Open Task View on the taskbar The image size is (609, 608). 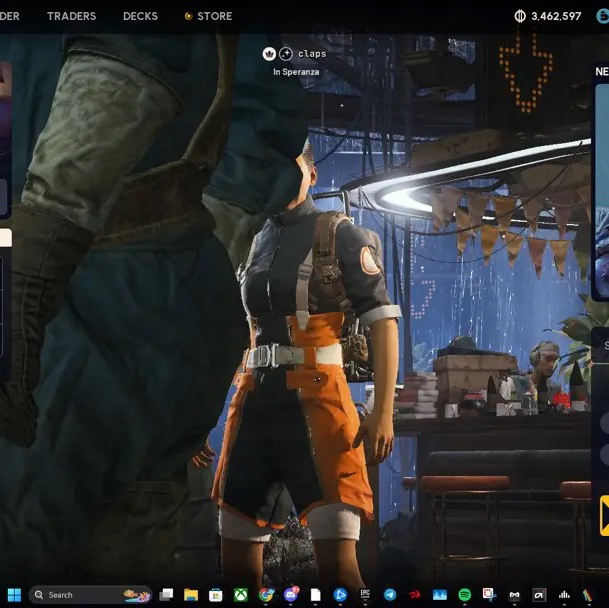166,594
